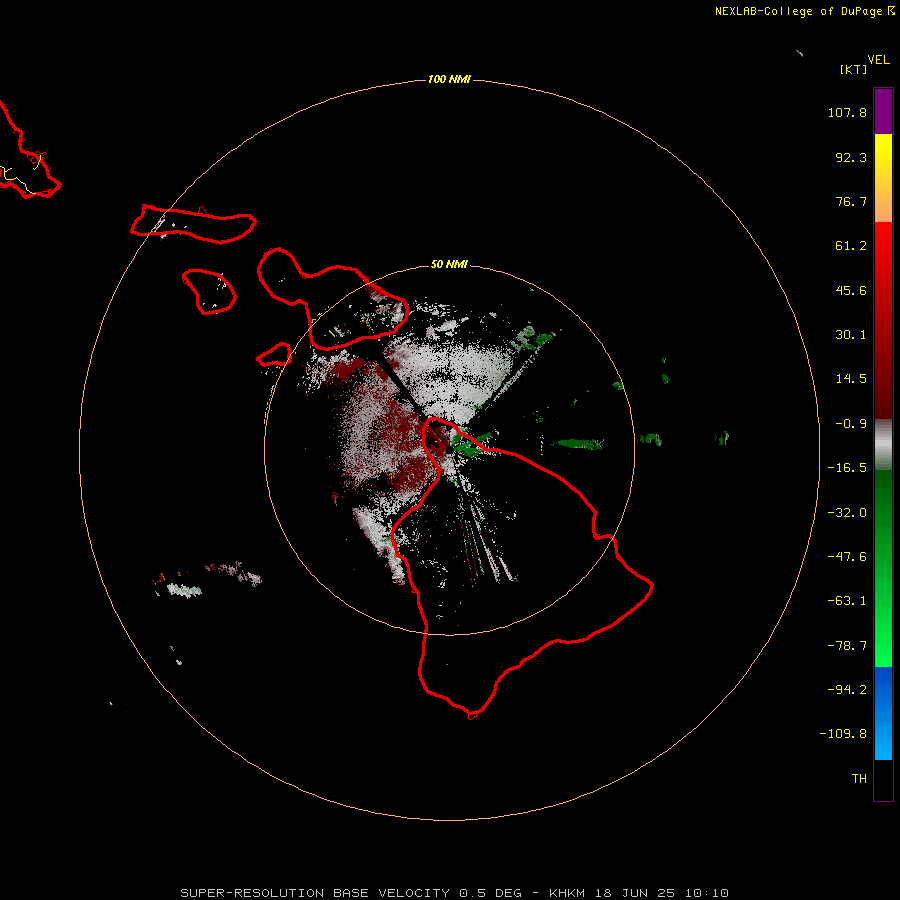The height and width of the screenshot is (900, 900).
Task: Click the -63.1 velocity scale value
Action: [x=847, y=601]
